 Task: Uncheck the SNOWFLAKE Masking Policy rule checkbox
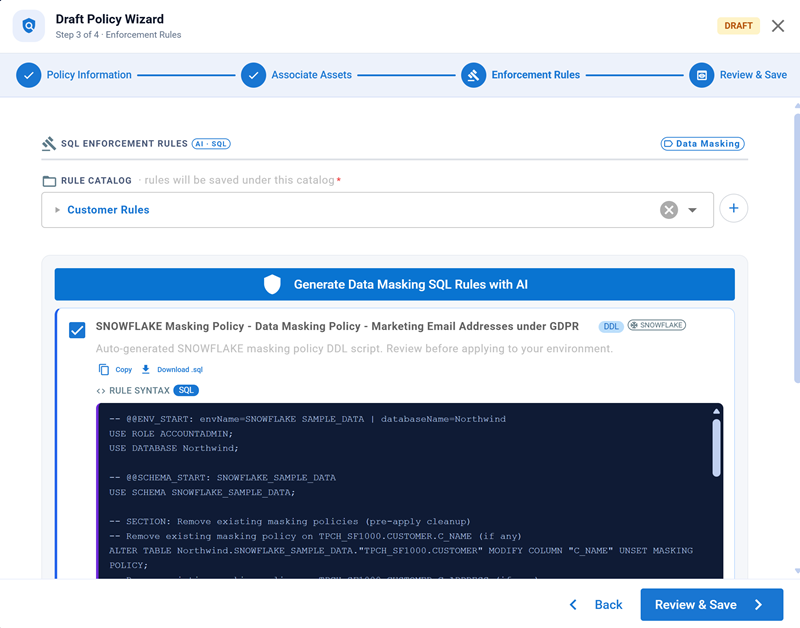(77, 330)
